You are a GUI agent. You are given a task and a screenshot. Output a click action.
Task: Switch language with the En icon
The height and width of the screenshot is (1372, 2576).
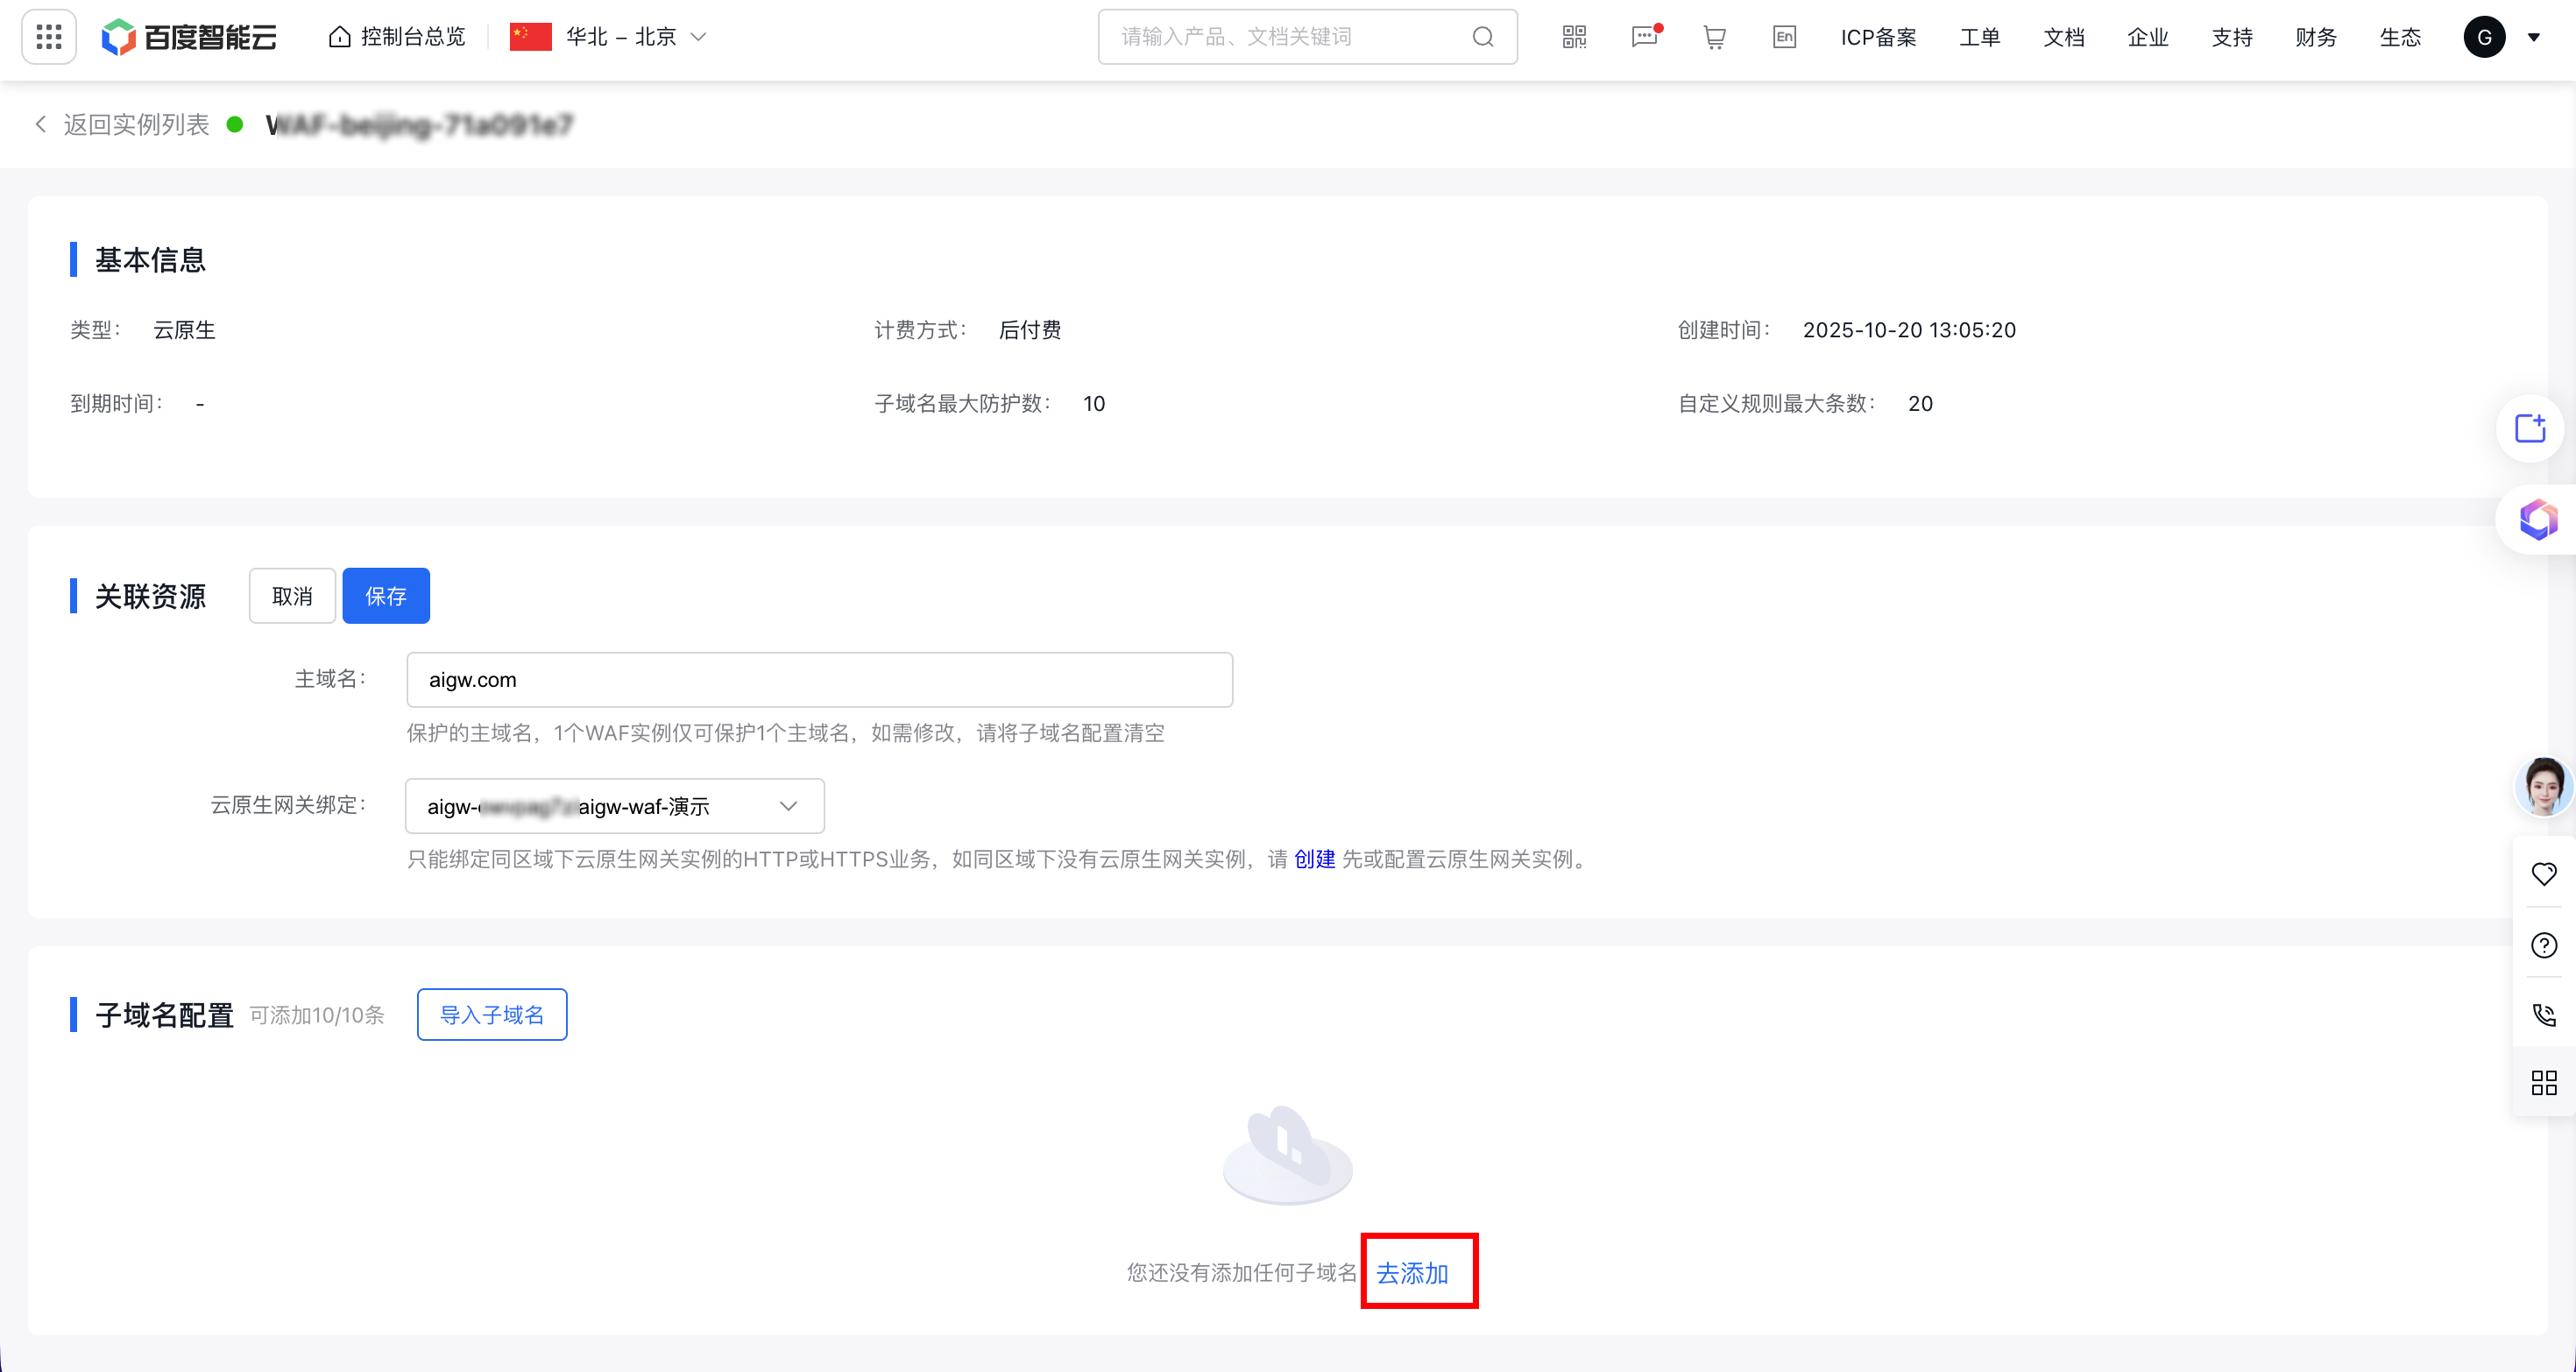point(1784,37)
